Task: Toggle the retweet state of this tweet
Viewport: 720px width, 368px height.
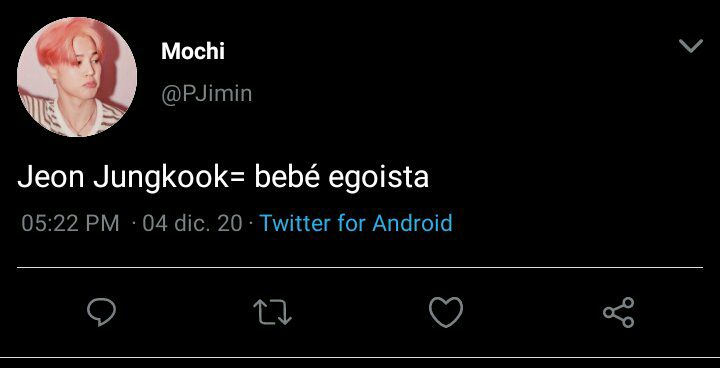Action: 273,312
